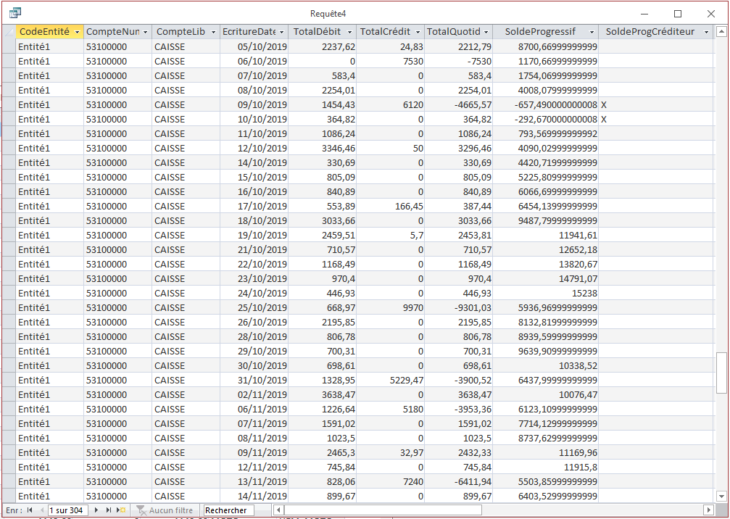Expand the TotalDébit column dropdown arrow
The height and width of the screenshot is (519, 730).
point(350,32)
